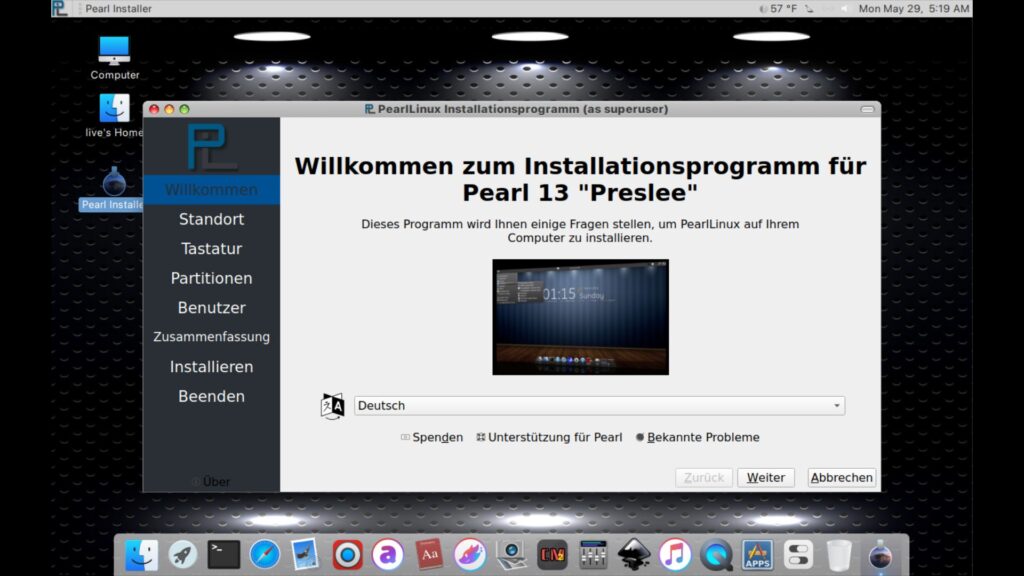Click the Pearl Installer flask dock icon

(x=880, y=555)
